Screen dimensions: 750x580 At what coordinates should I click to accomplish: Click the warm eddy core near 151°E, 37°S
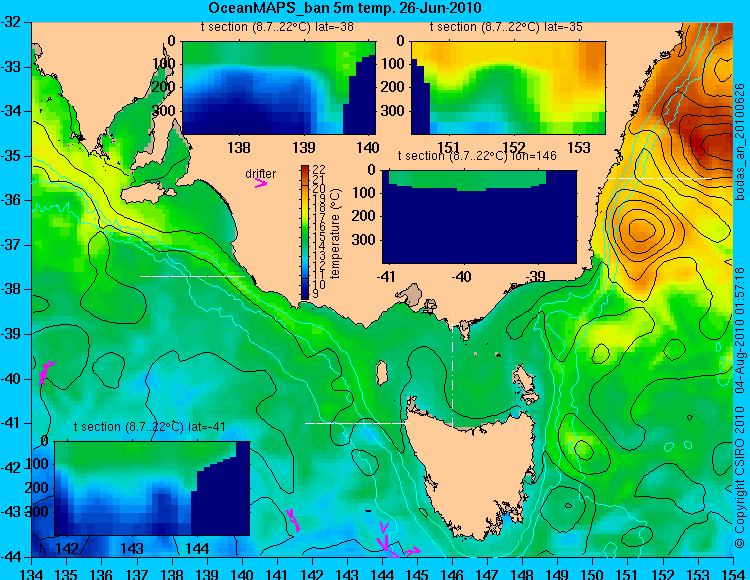click(640, 230)
